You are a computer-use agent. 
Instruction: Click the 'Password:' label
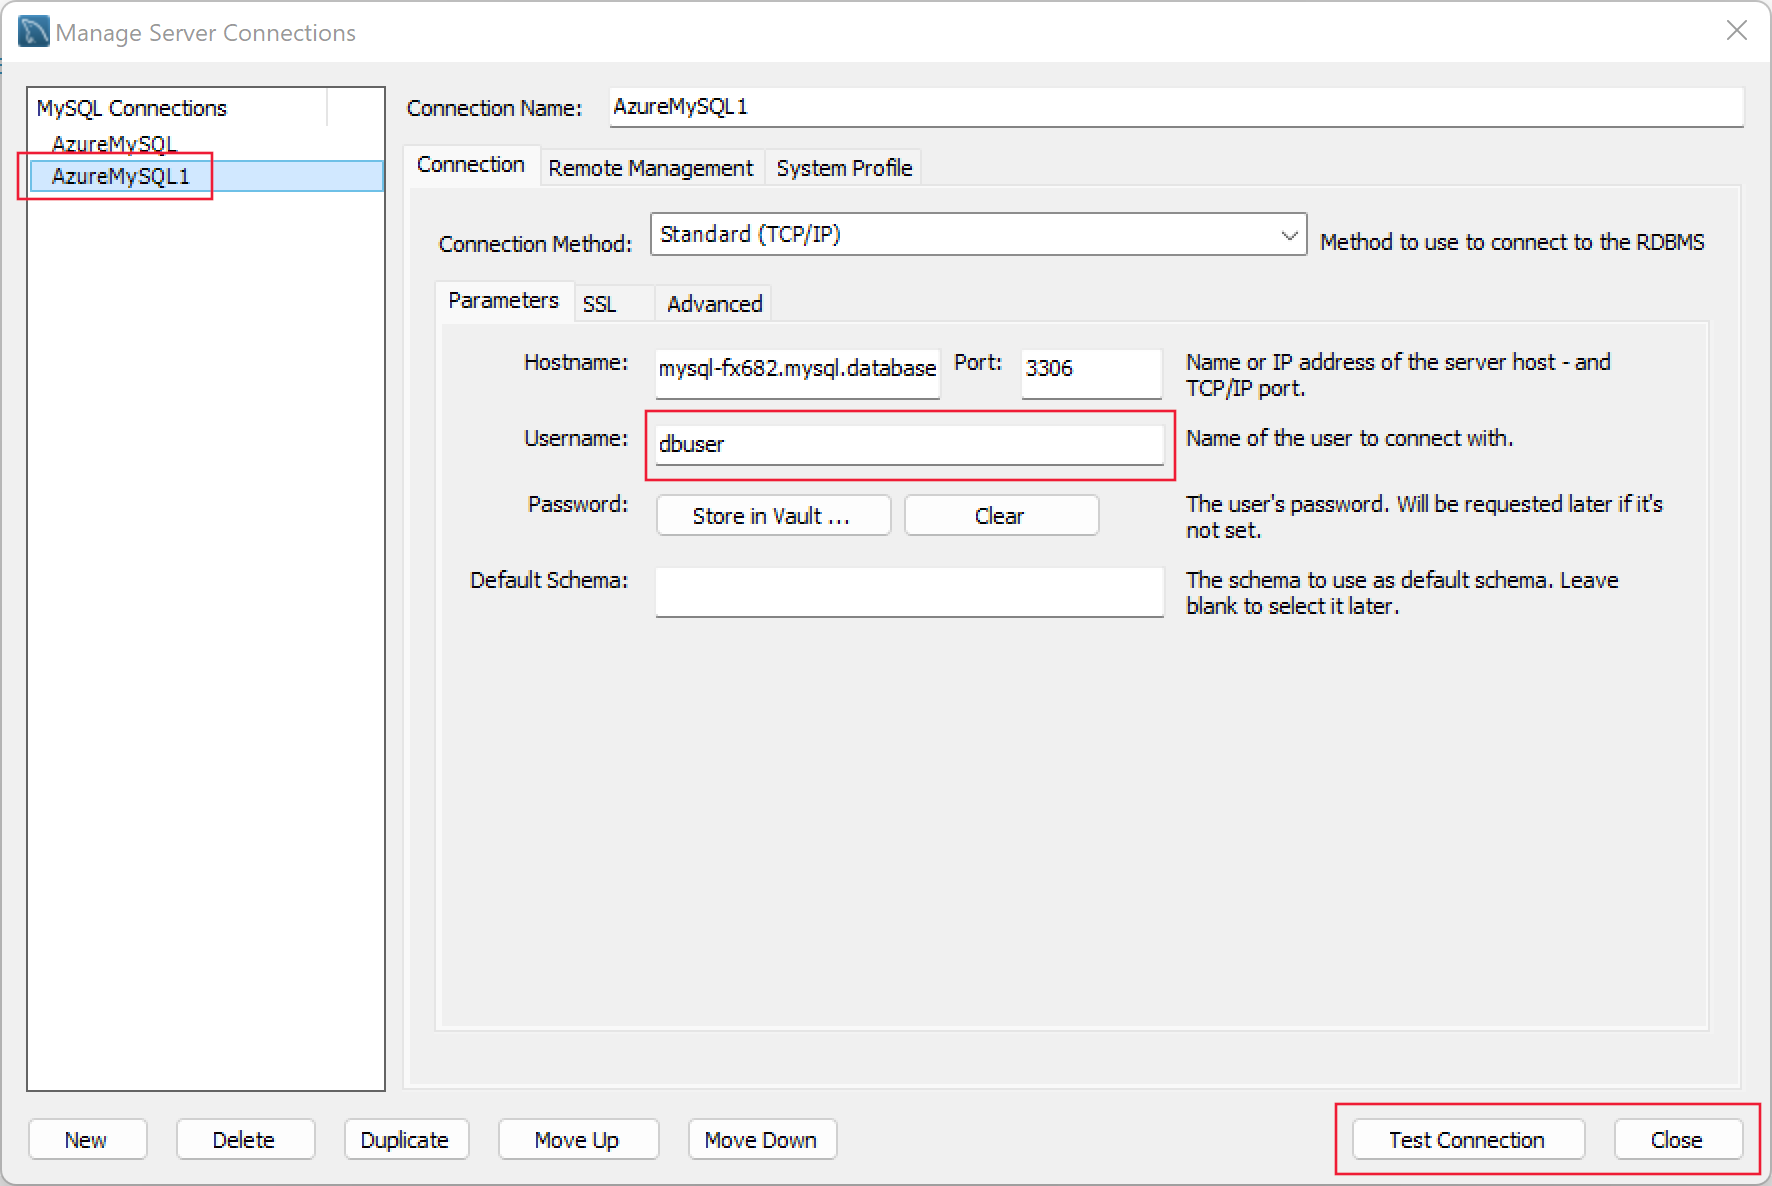pos(578,504)
